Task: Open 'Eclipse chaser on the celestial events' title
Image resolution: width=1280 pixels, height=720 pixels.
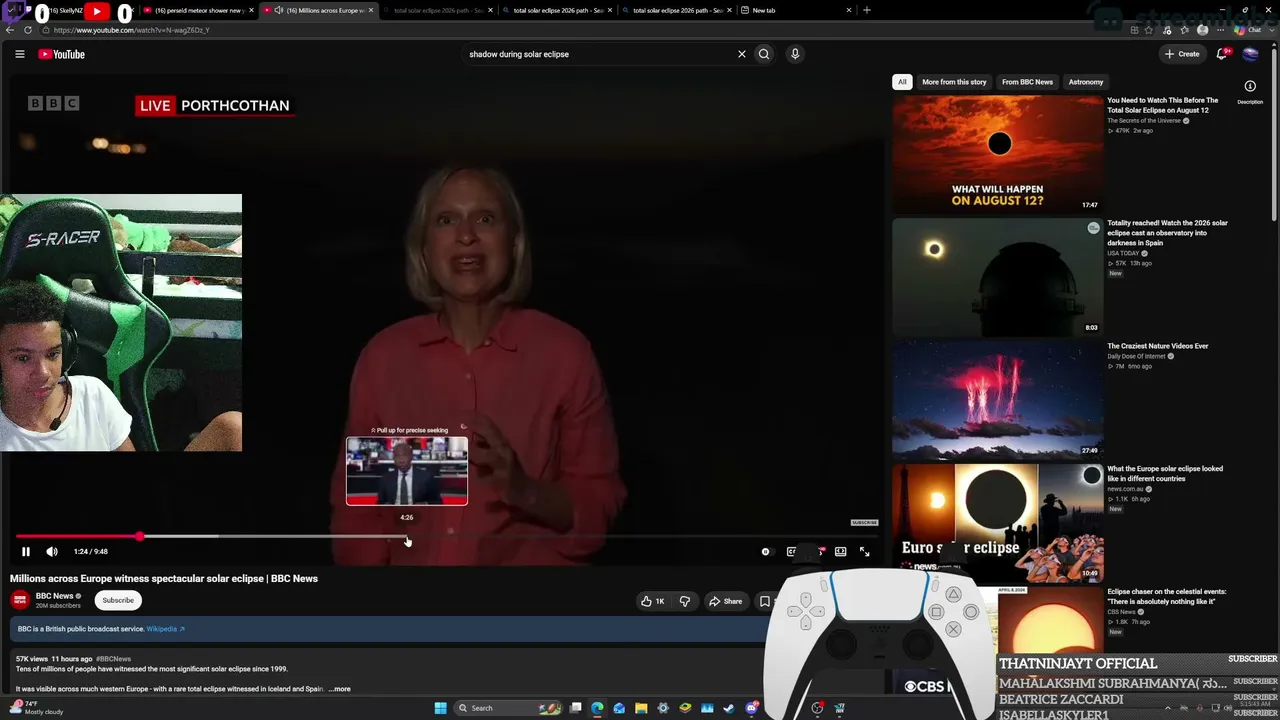Action: coord(1167,597)
